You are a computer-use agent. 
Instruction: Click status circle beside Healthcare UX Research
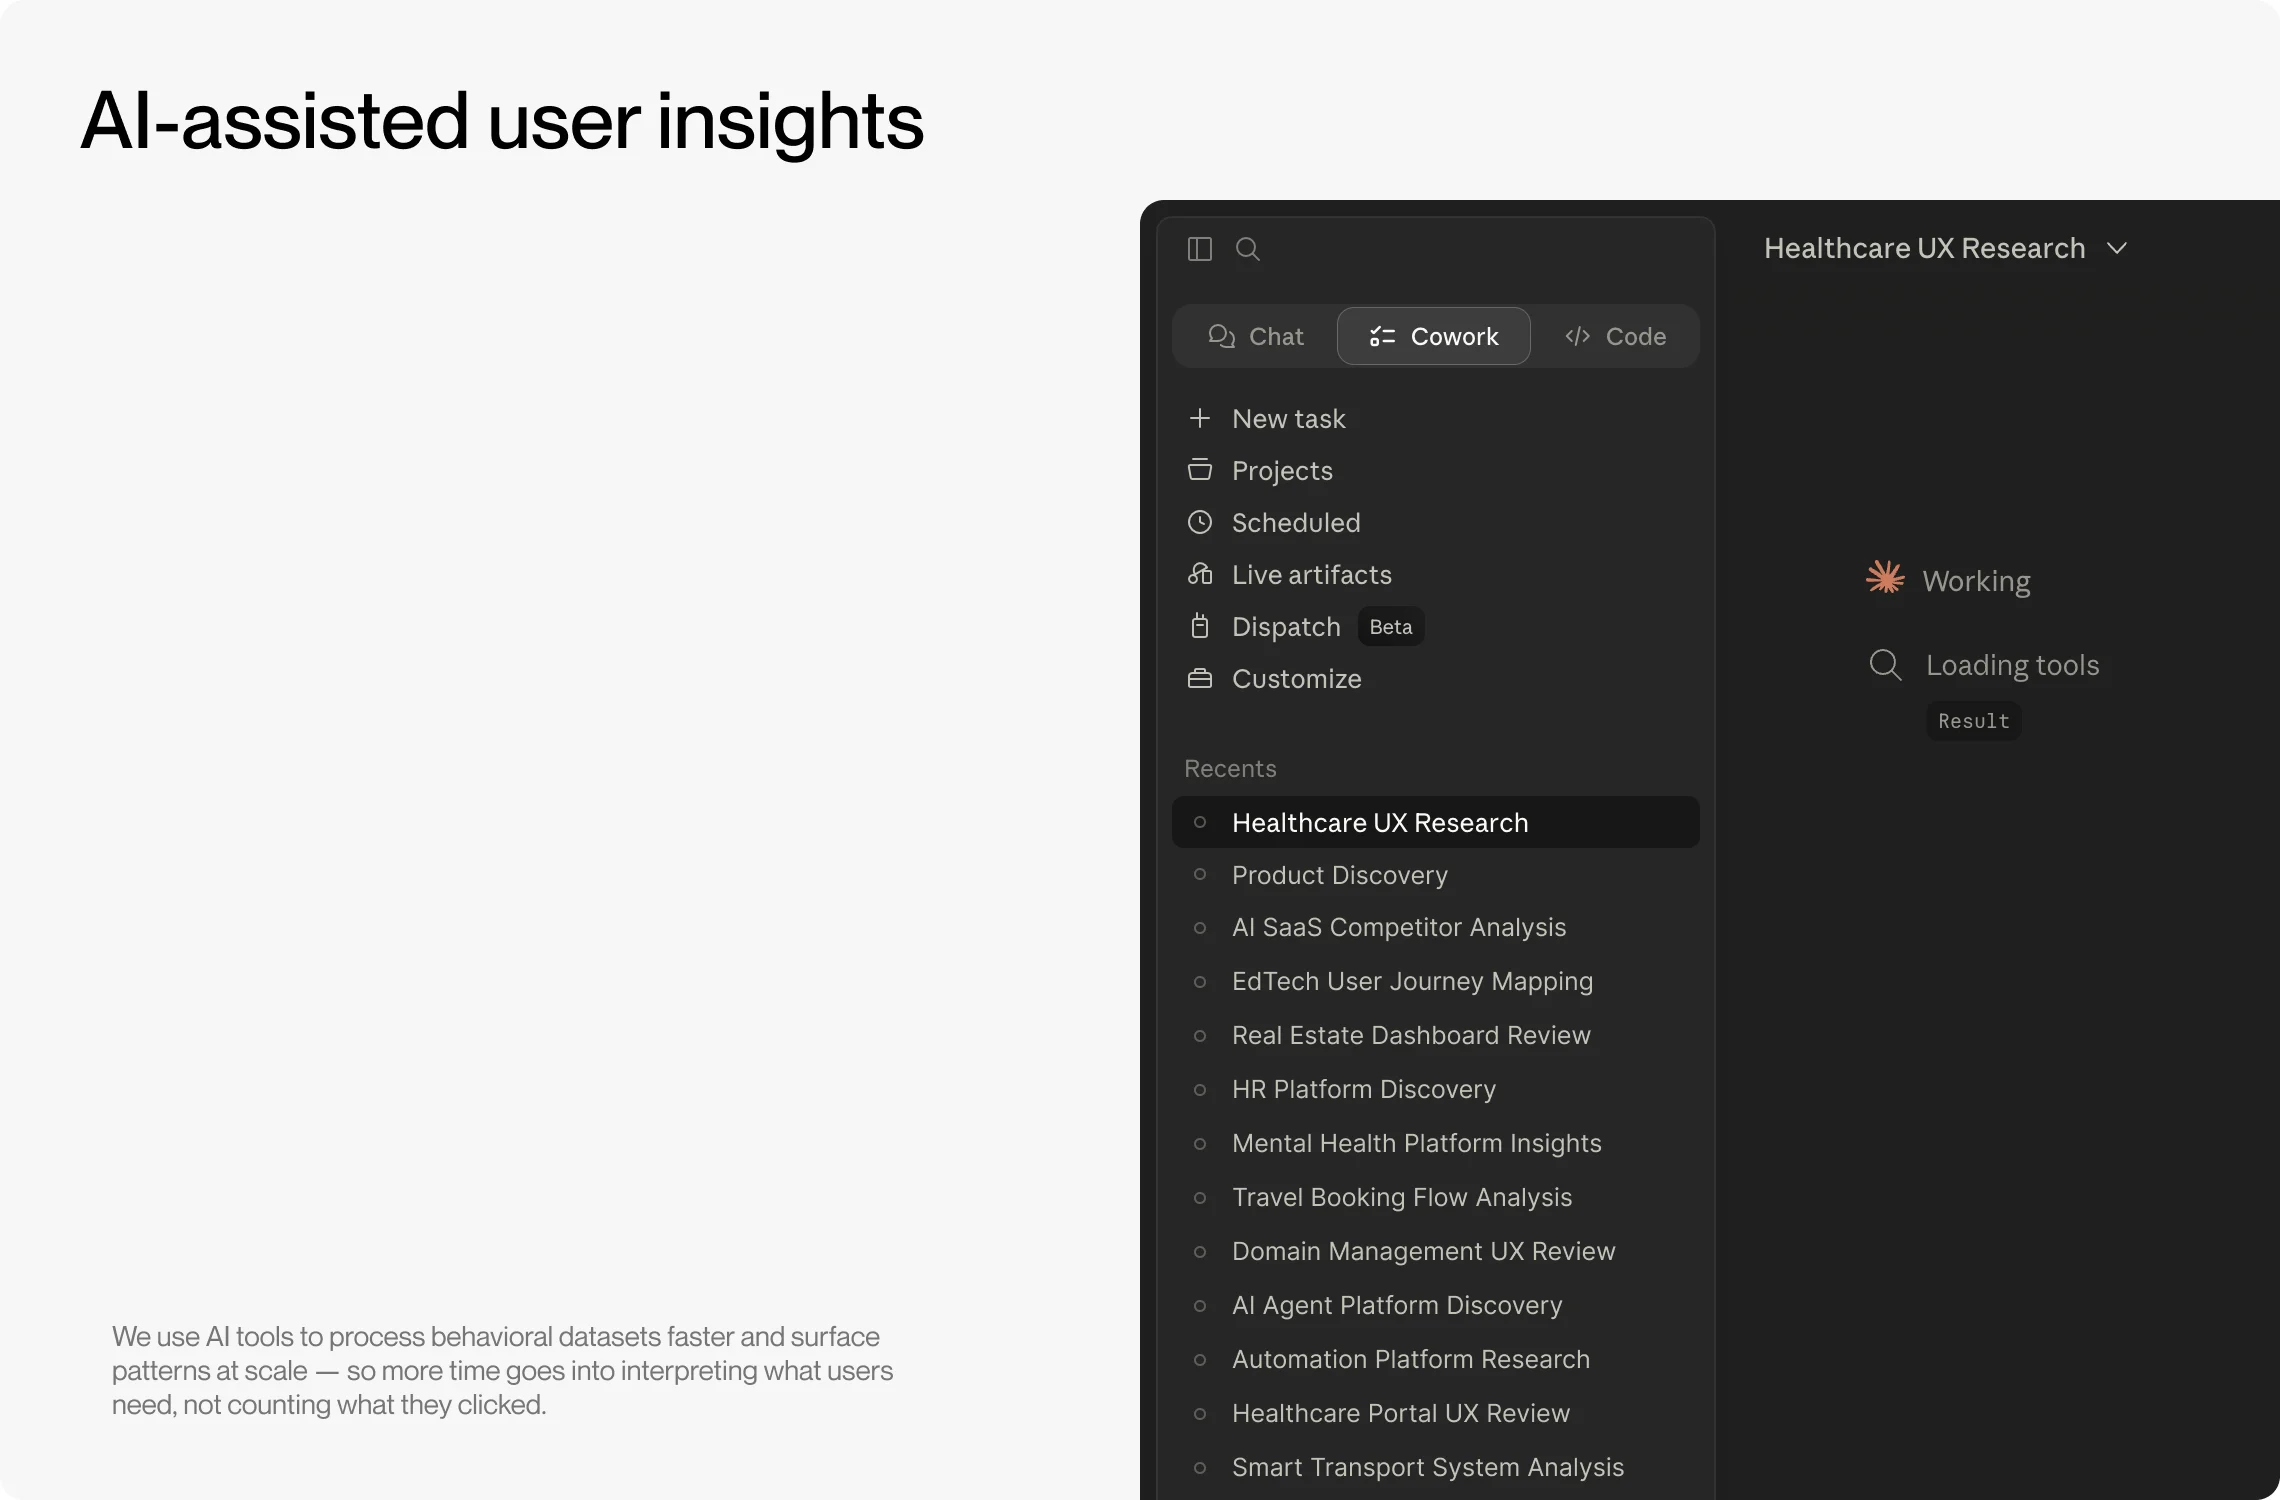point(1200,822)
